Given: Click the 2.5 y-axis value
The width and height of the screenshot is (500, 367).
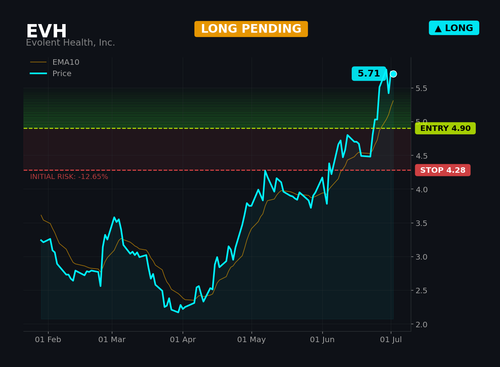Looking at the screenshot, I should point(421,291).
